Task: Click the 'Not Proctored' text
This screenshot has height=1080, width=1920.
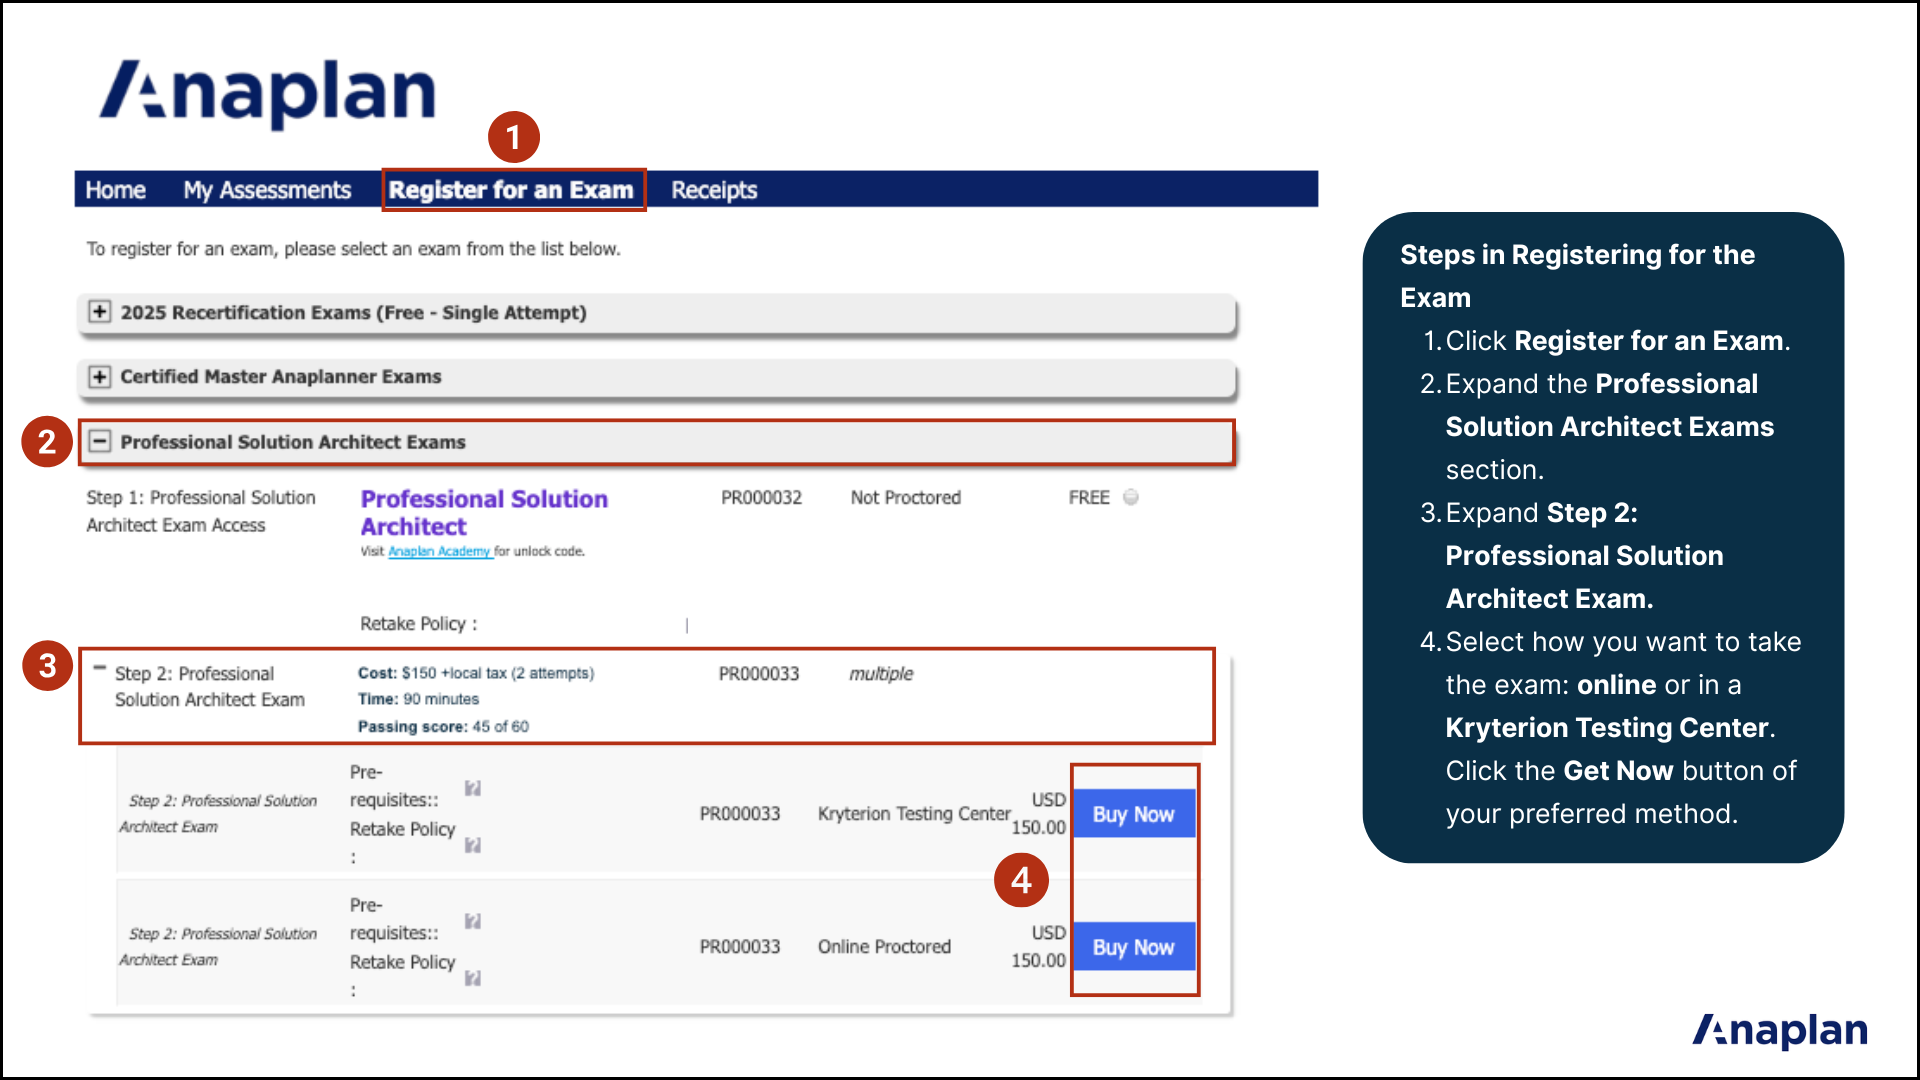Action: click(906, 497)
